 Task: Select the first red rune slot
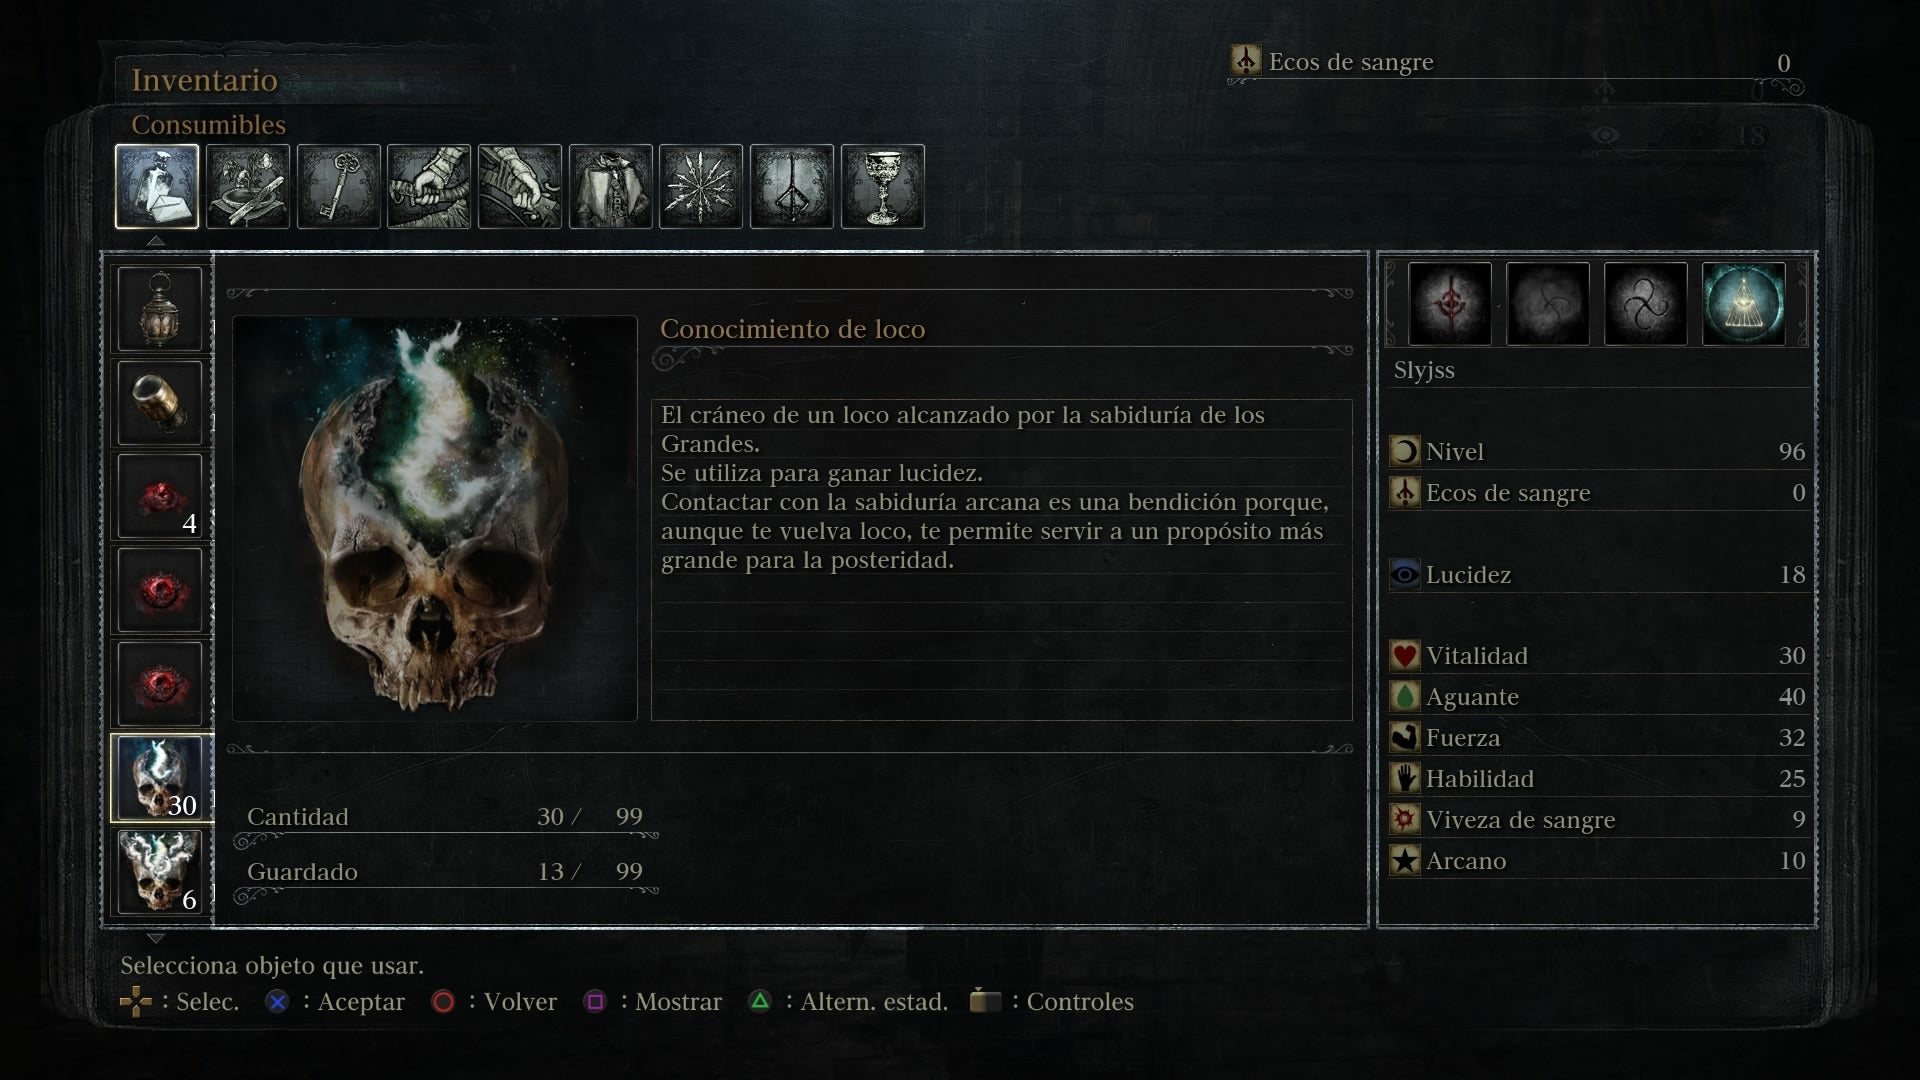tap(1450, 304)
